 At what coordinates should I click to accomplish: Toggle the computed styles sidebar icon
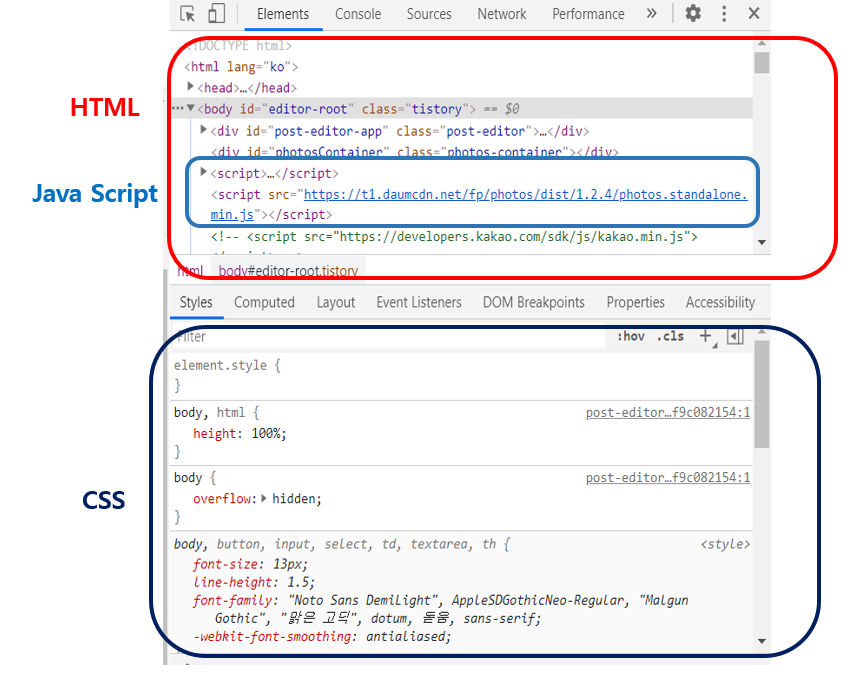tap(735, 337)
